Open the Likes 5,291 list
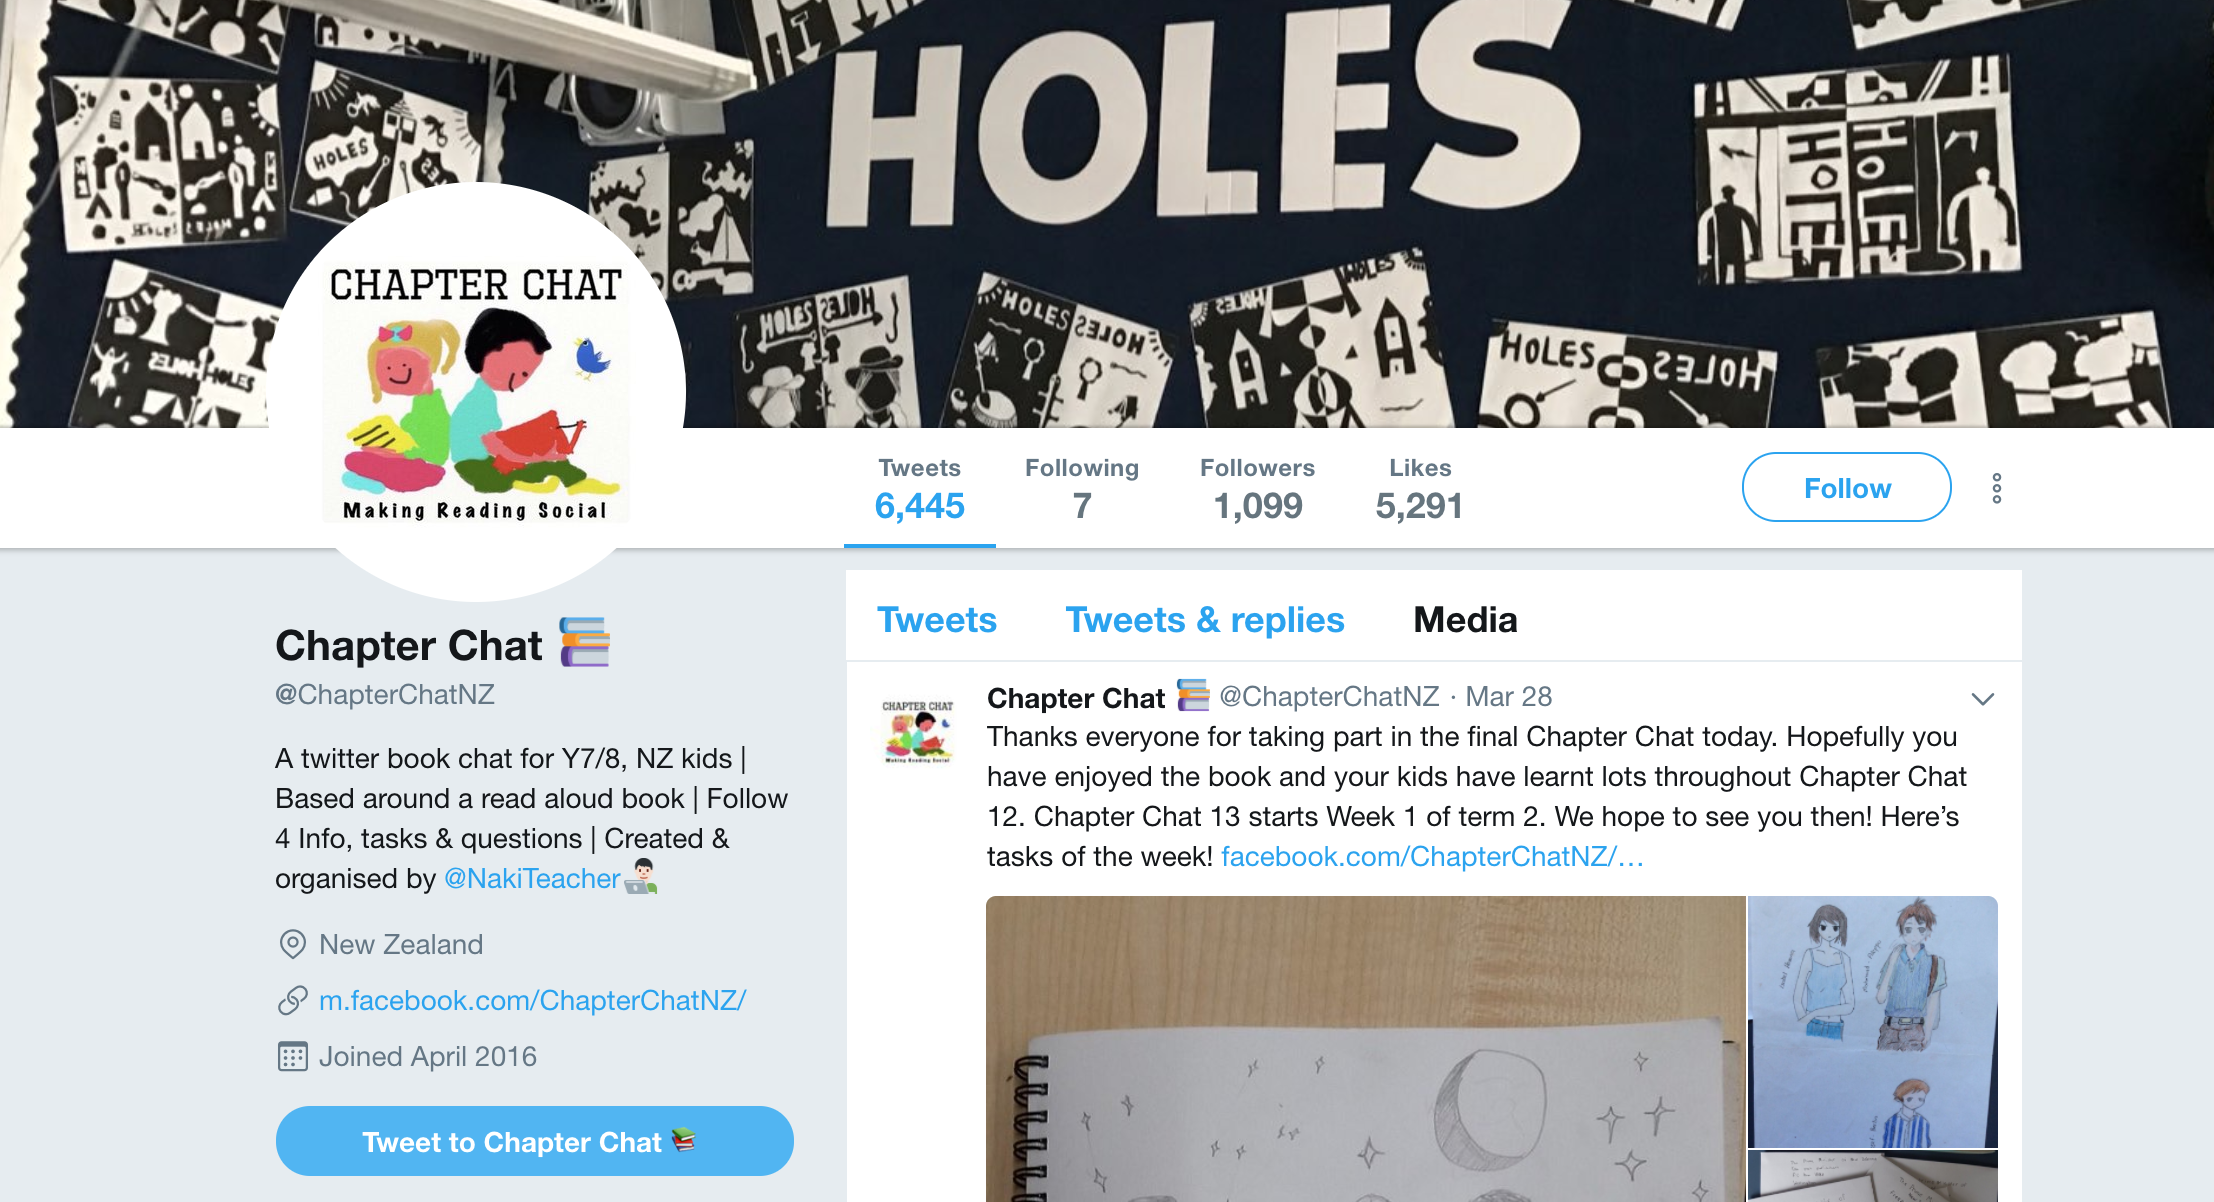Screen dimensions: 2214x1202 [1419, 490]
